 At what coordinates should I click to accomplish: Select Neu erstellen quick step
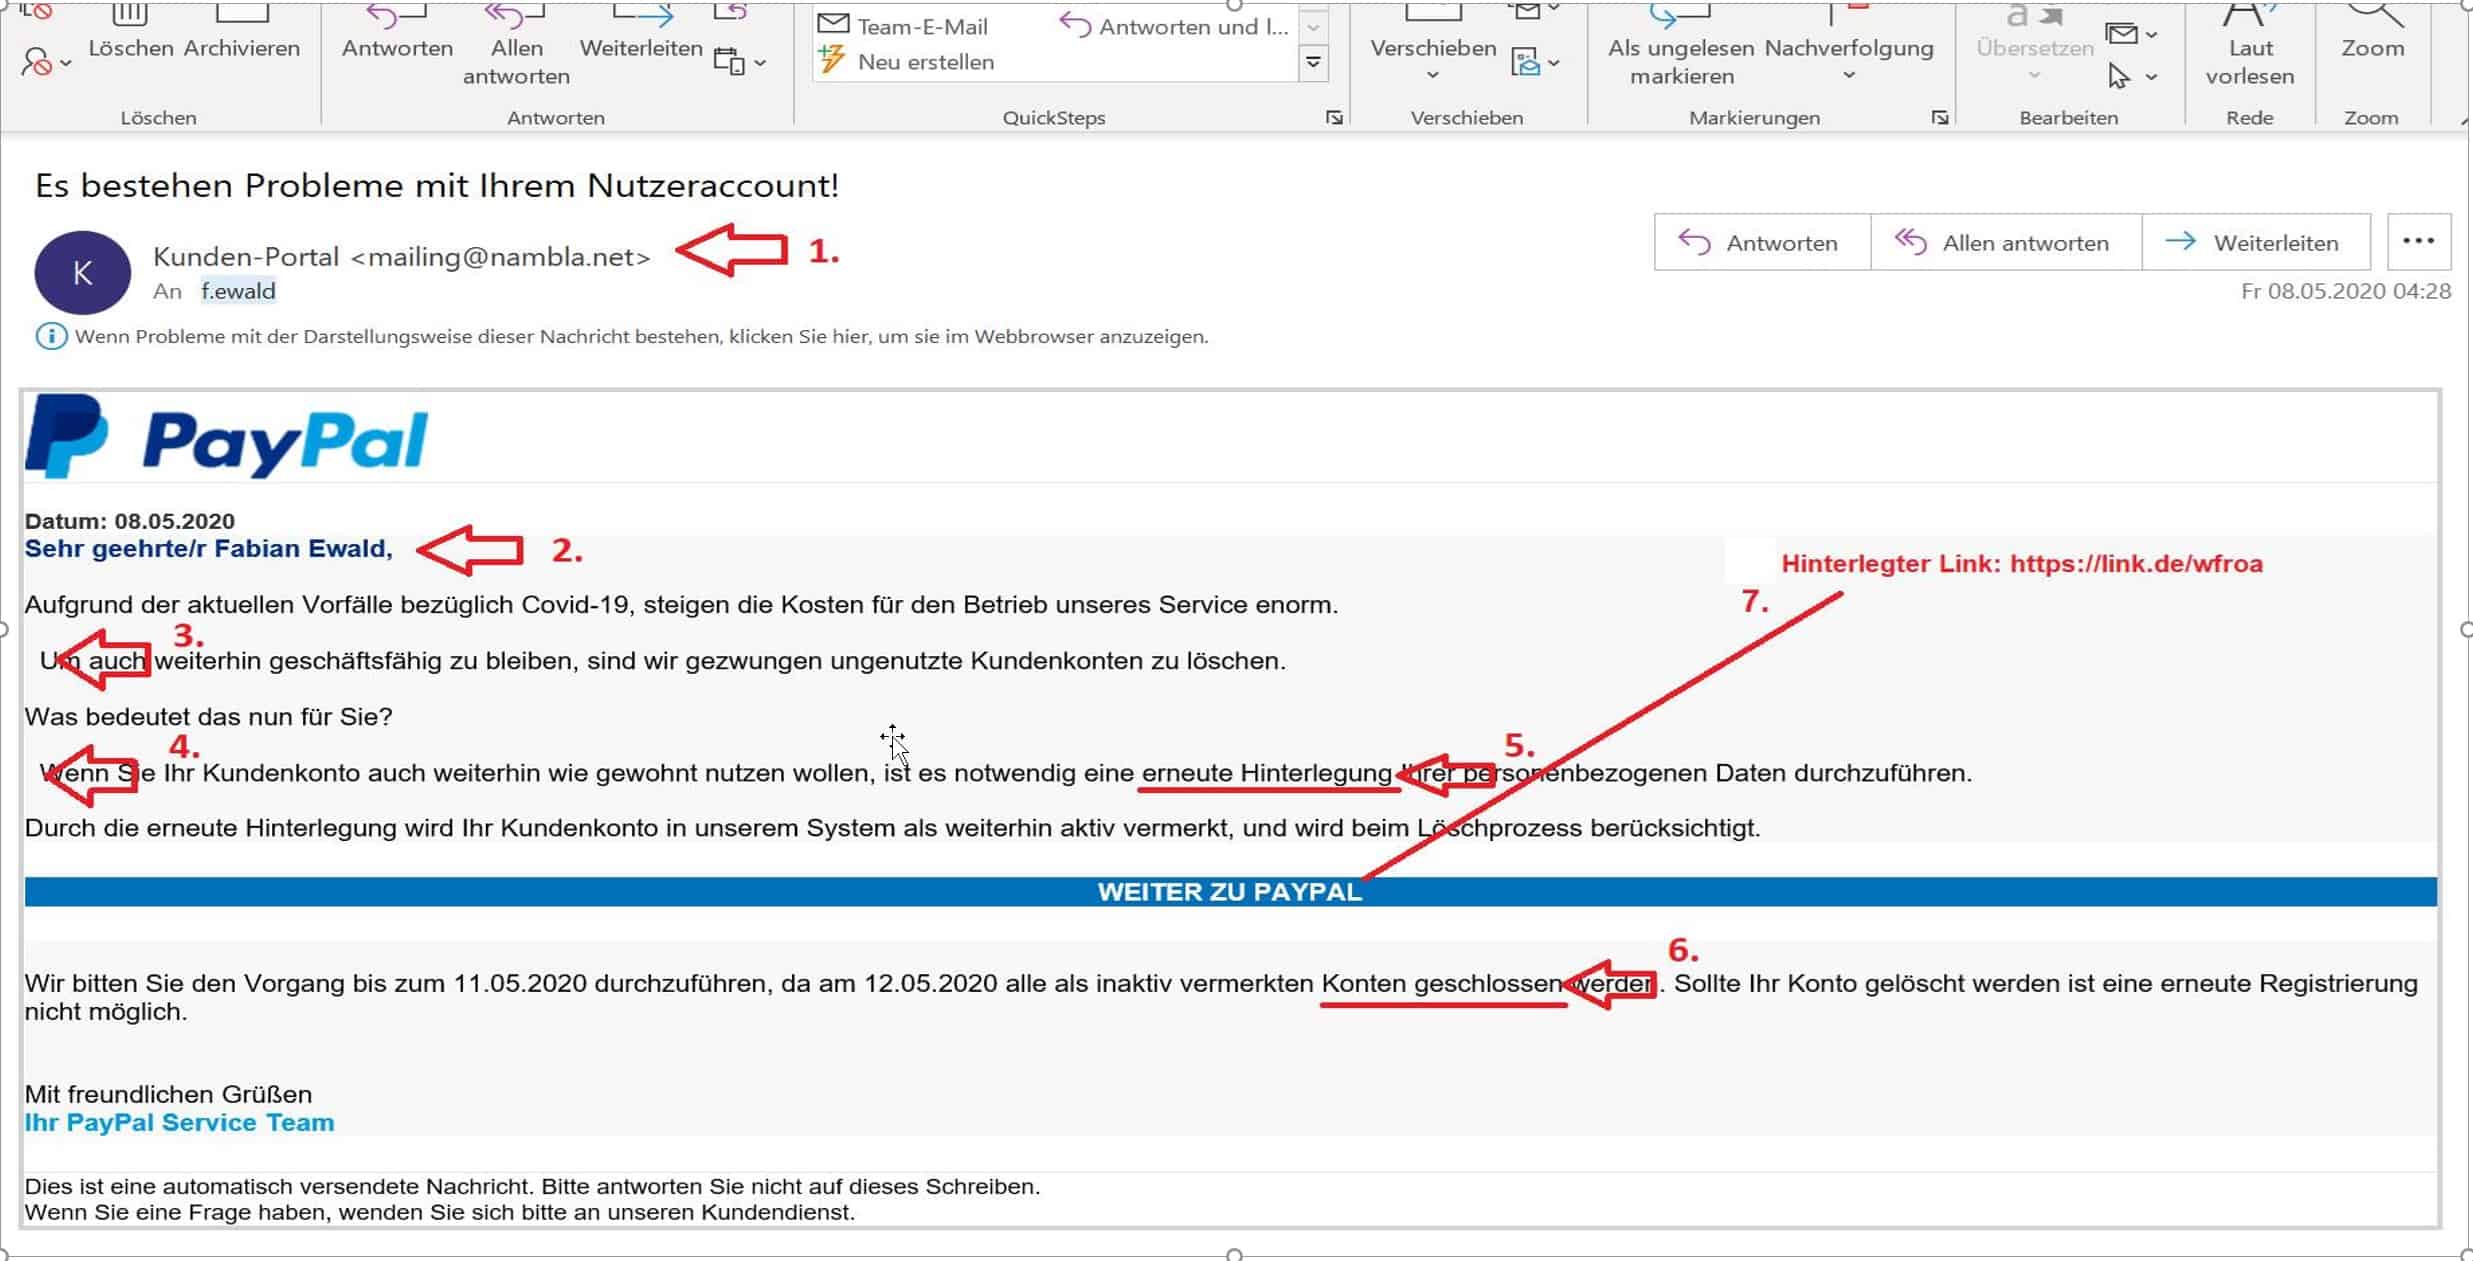907,62
